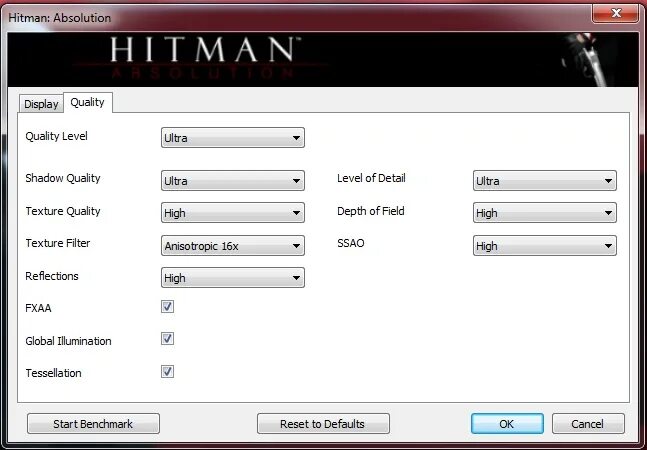
Task: Click the Hitman: Absolution window title
Action: point(60,18)
